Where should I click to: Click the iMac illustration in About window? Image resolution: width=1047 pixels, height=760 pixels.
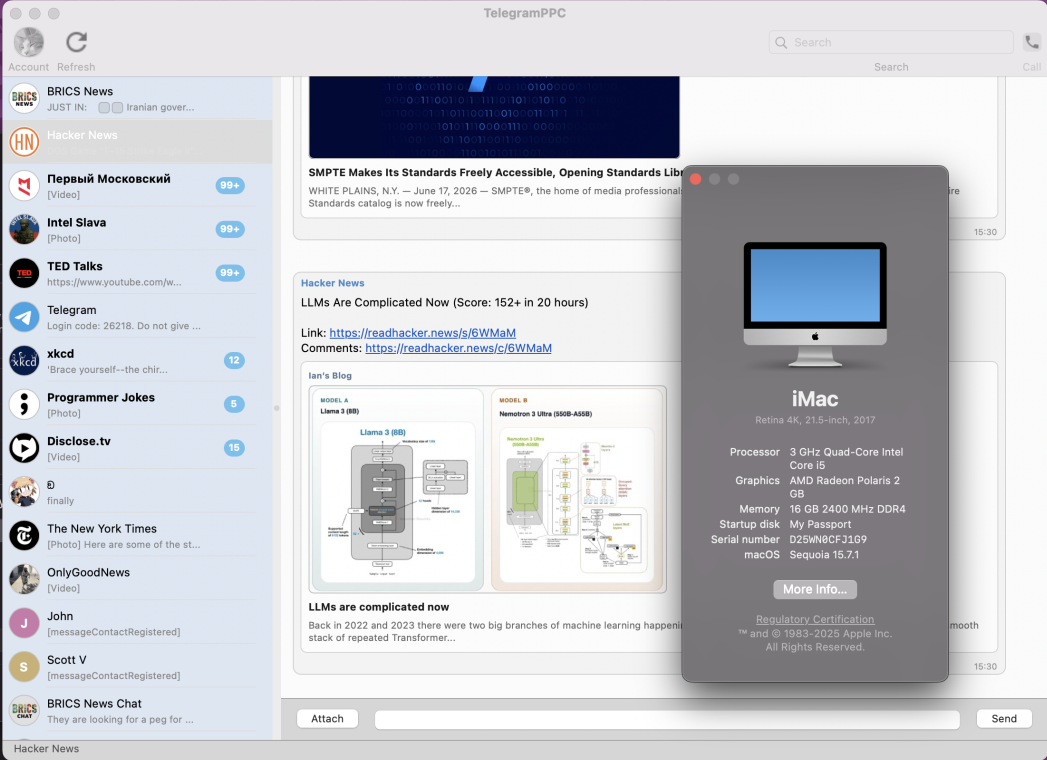(x=815, y=304)
